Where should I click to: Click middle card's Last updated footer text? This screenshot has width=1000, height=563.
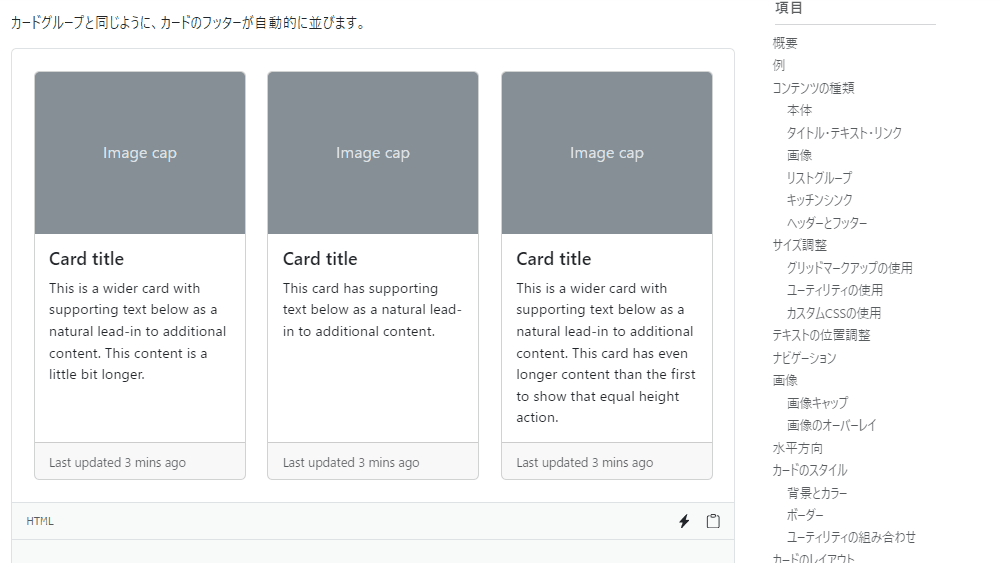(x=351, y=463)
